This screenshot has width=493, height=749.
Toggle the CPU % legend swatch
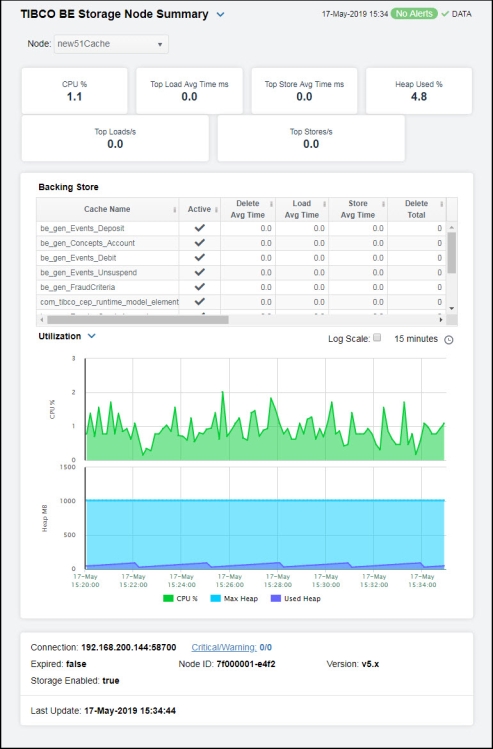pos(168,599)
